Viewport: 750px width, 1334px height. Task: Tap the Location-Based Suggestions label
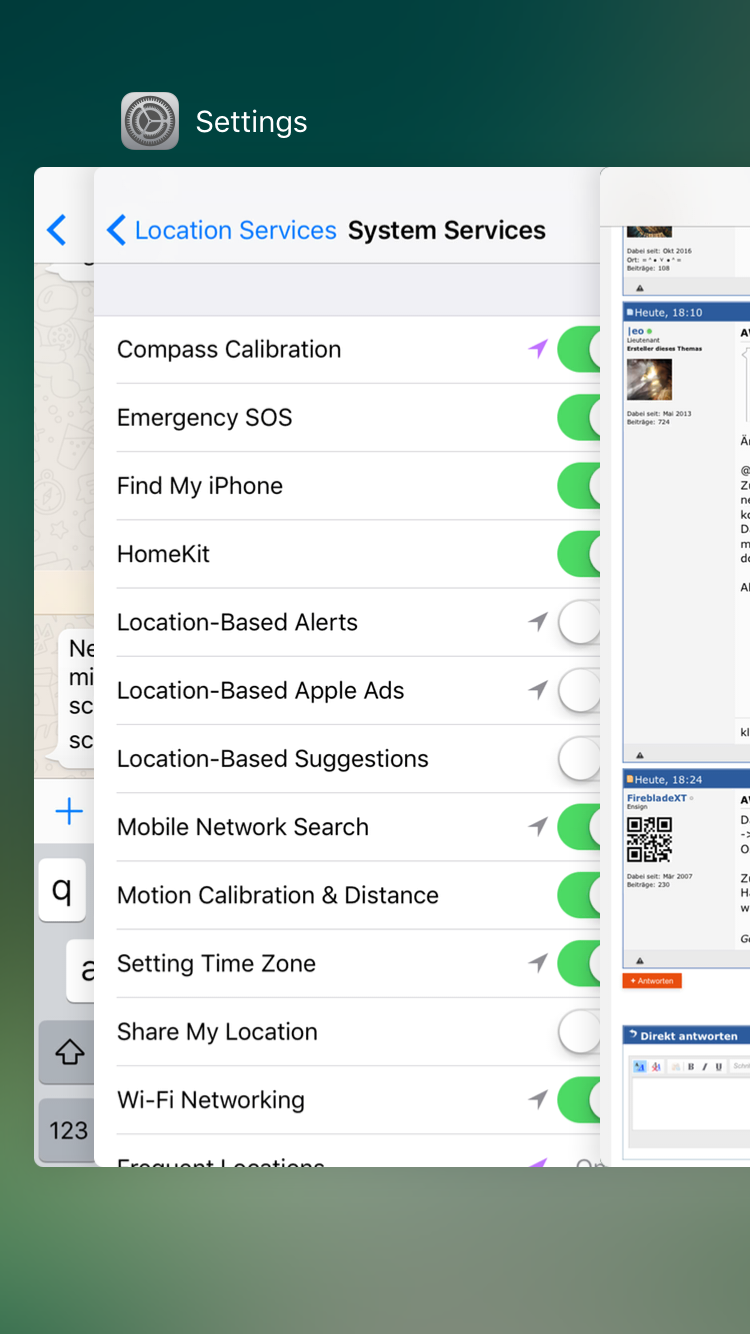(x=273, y=759)
